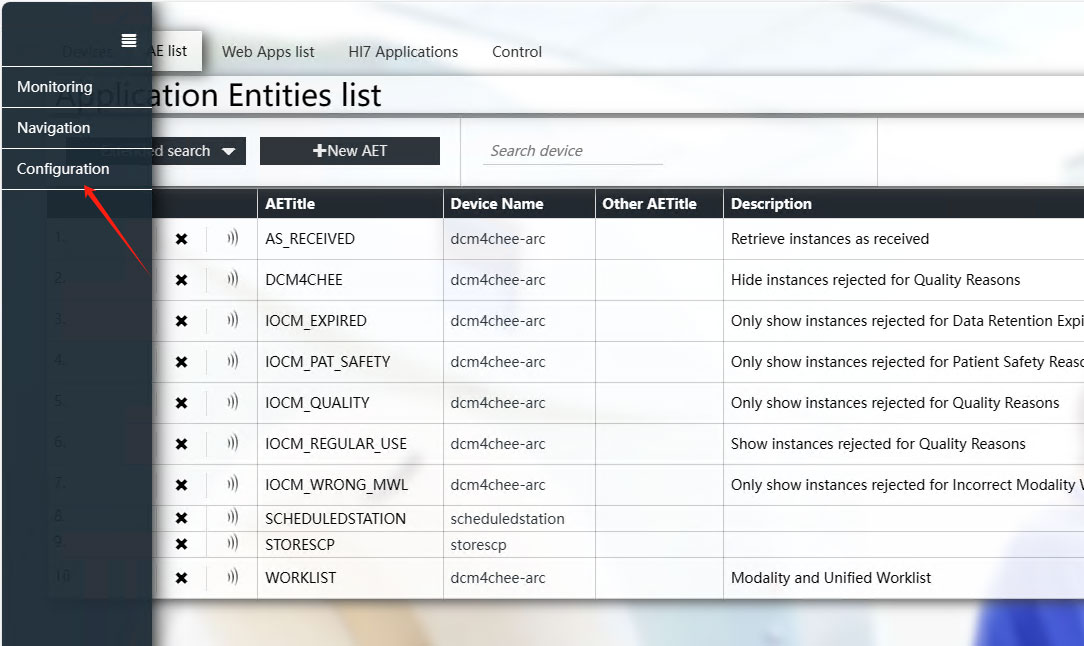Image resolution: width=1084 pixels, height=646 pixels.
Task: Select Configuration in the side menu
Action: [63, 169]
